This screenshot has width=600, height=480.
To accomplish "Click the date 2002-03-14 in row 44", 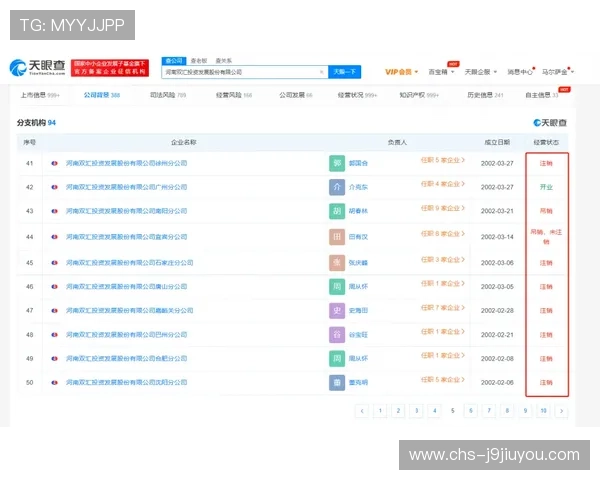I will coord(497,237).
